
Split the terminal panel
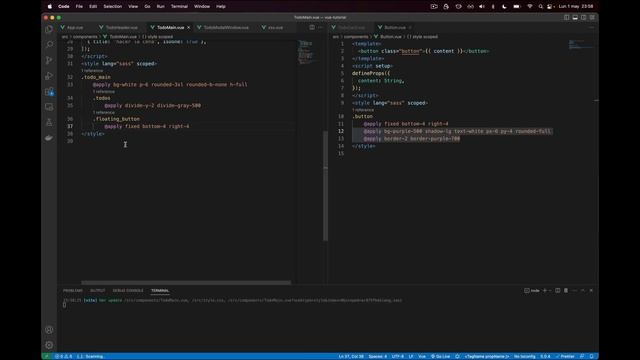coord(558,291)
